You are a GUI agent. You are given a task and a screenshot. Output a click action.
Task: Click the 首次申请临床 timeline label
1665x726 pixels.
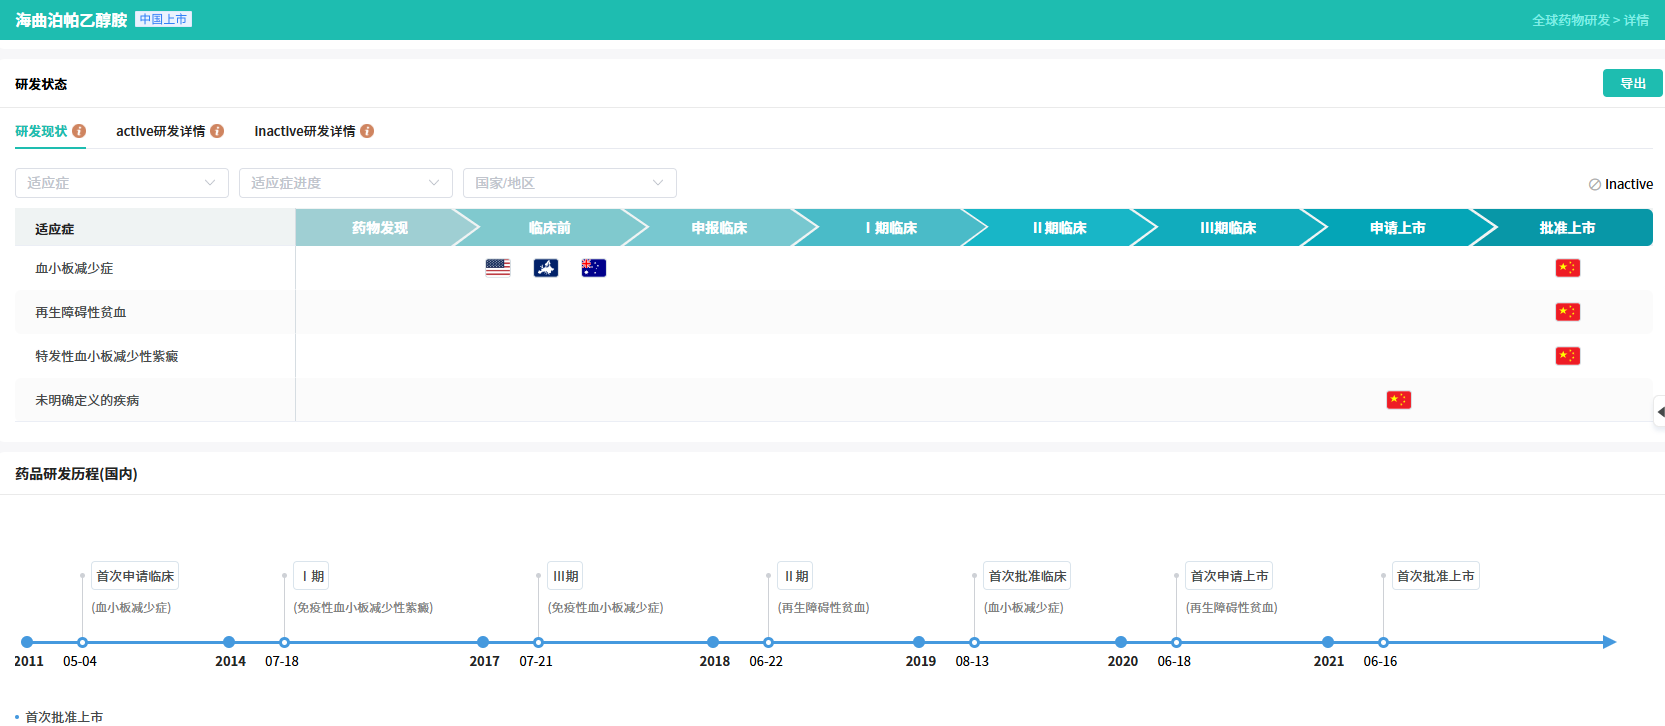(x=135, y=576)
